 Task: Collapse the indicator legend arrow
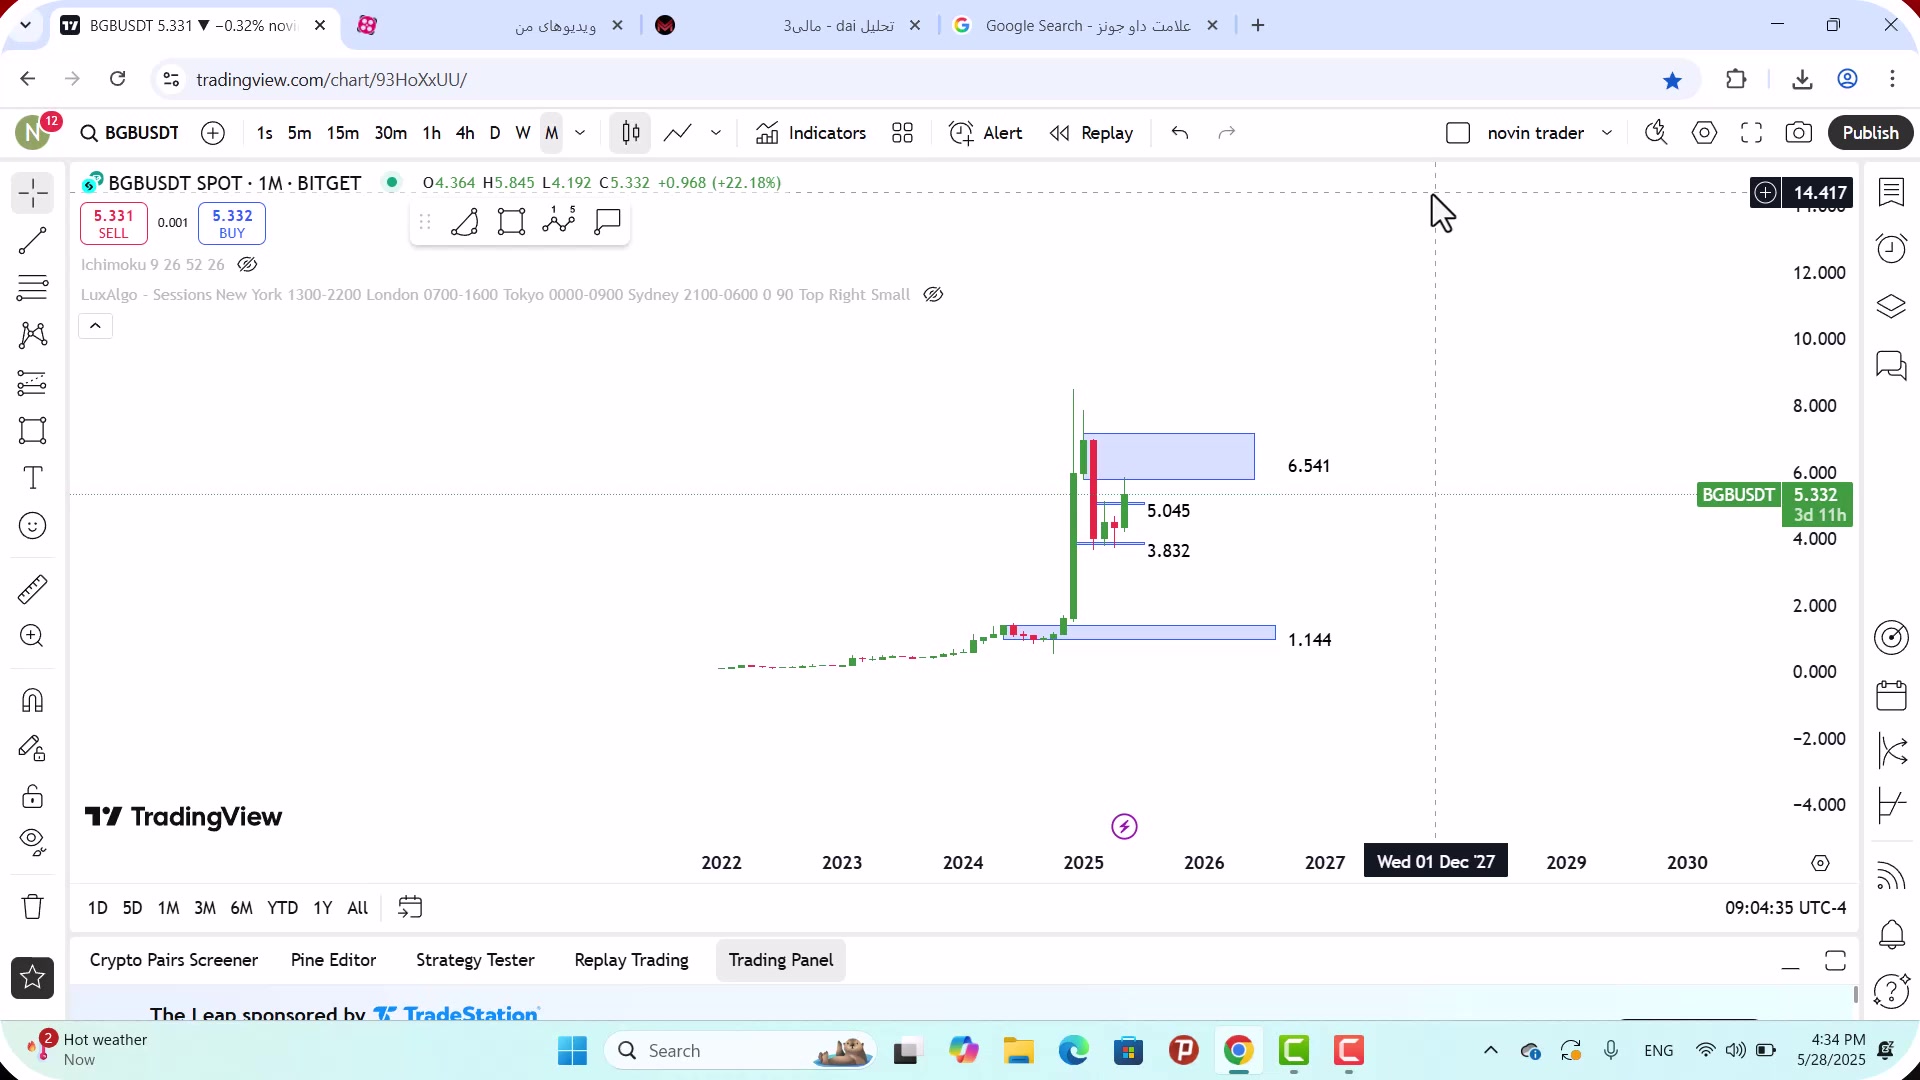pyautogui.click(x=96, y=326)
